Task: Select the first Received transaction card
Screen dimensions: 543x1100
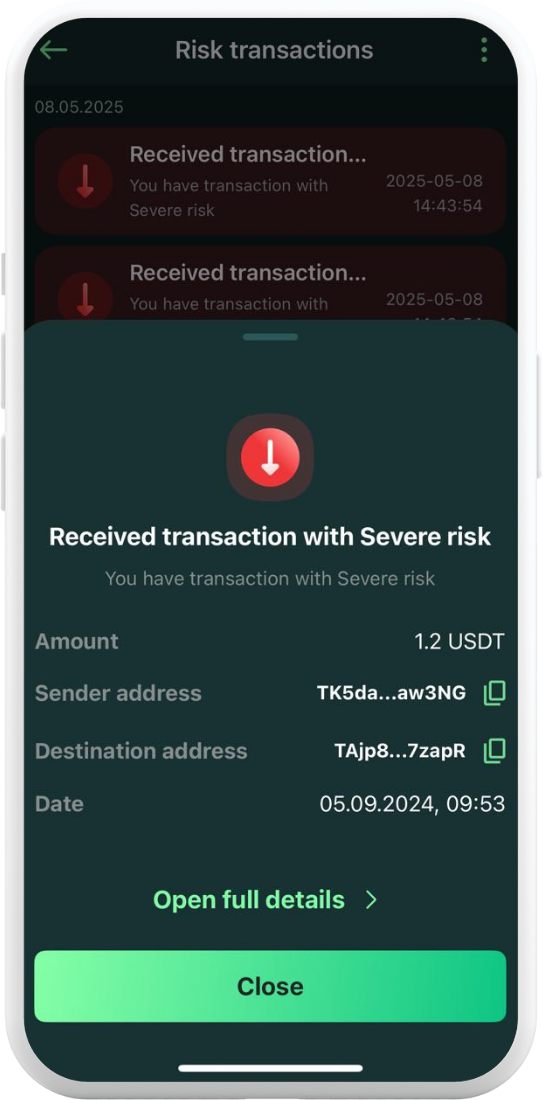Action: click(270, 181)
